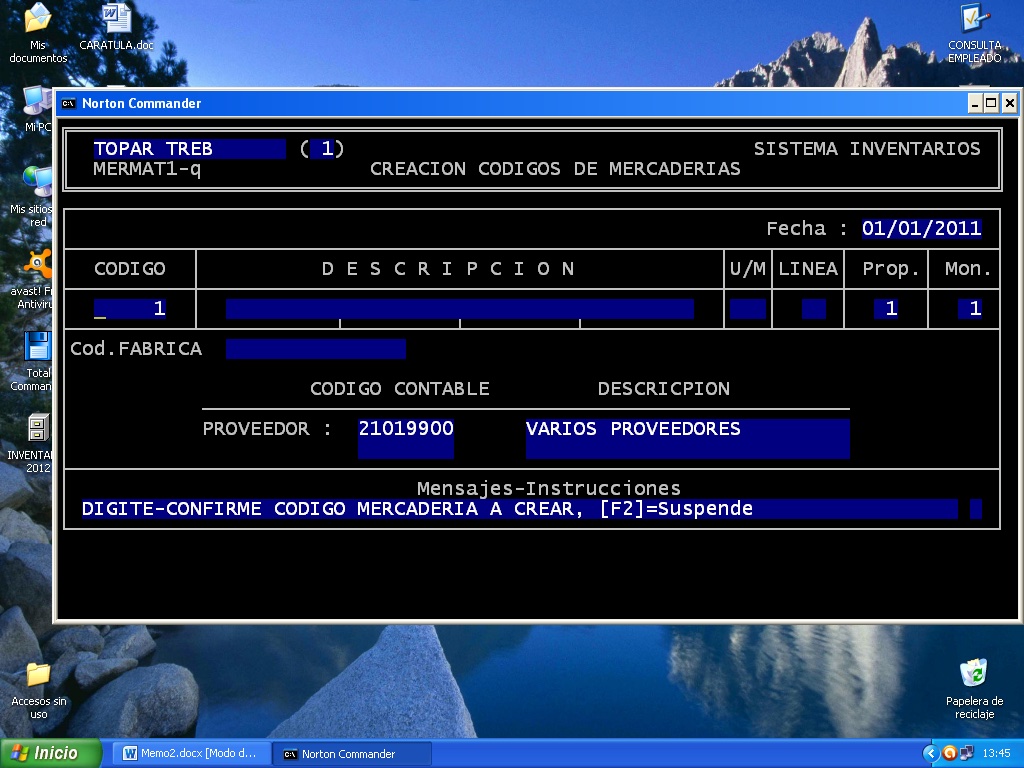Image resolution: width=1024 pixels, height=768 pixels.
Task: Click the network connection tray icon
Action: (967, 753)
